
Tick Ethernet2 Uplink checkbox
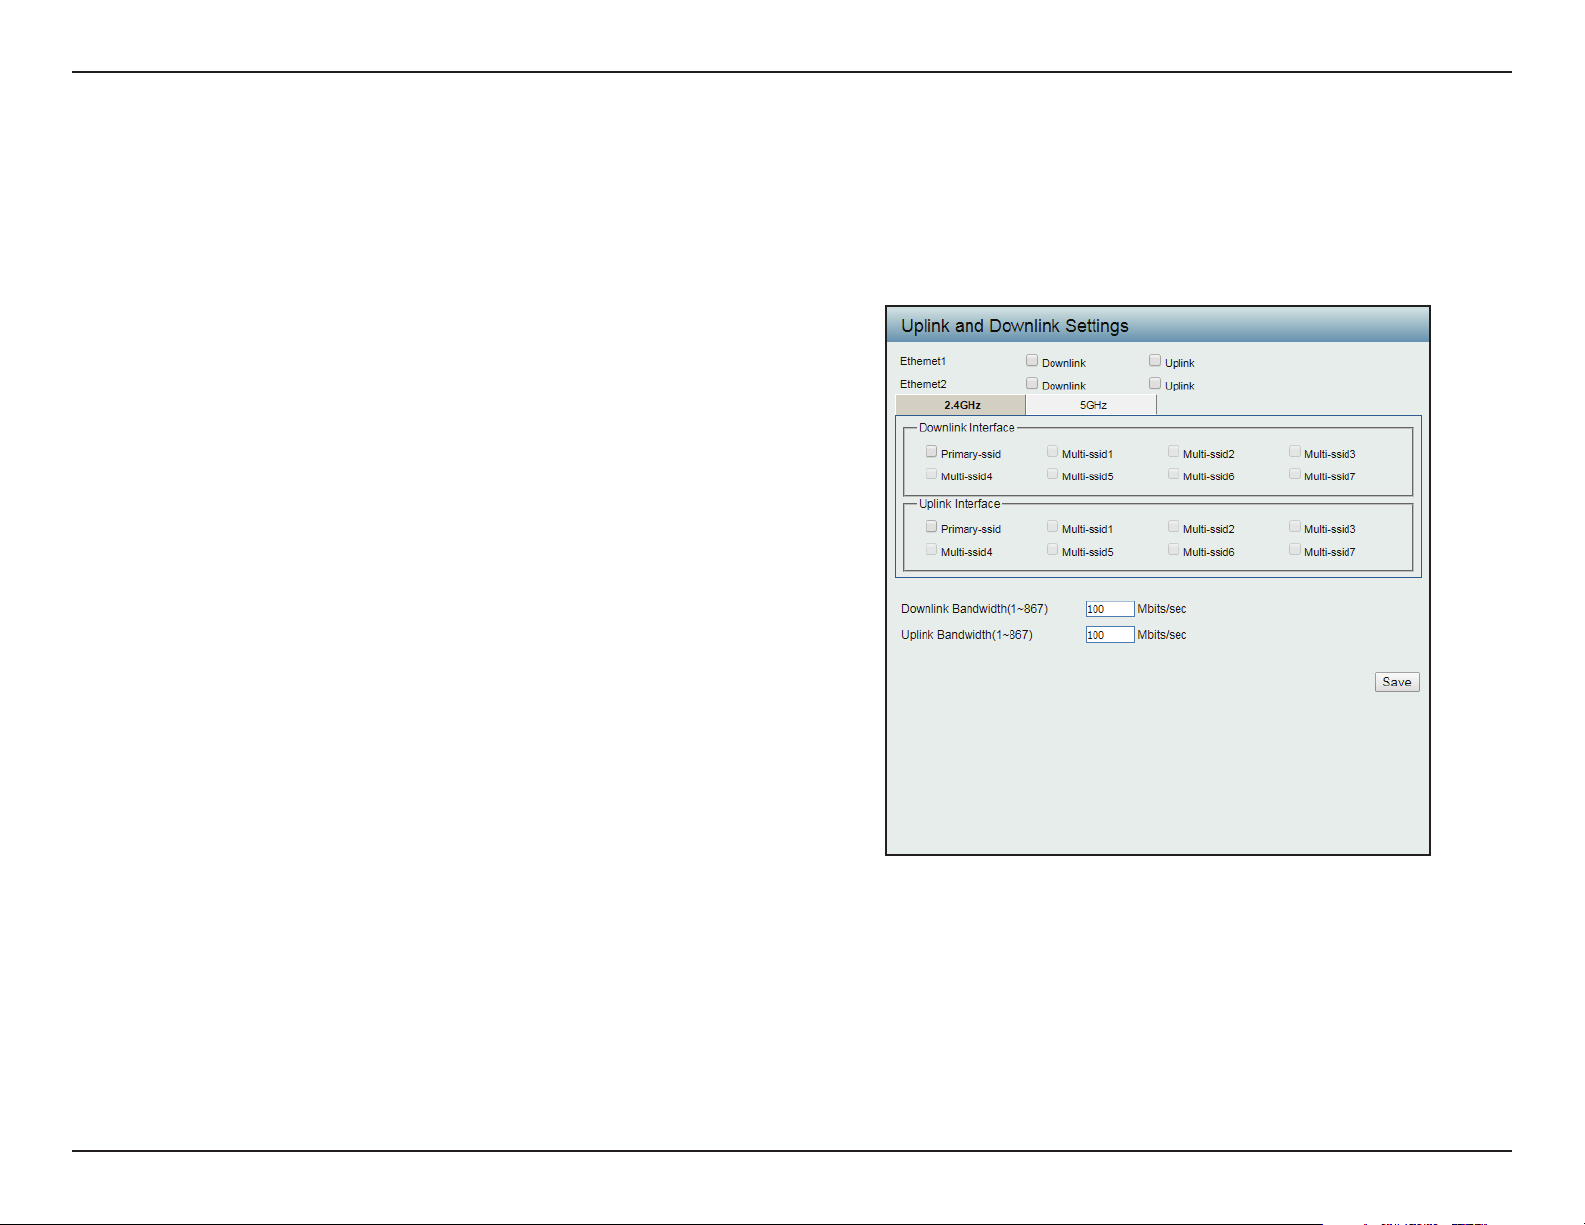click(1155, 383)
